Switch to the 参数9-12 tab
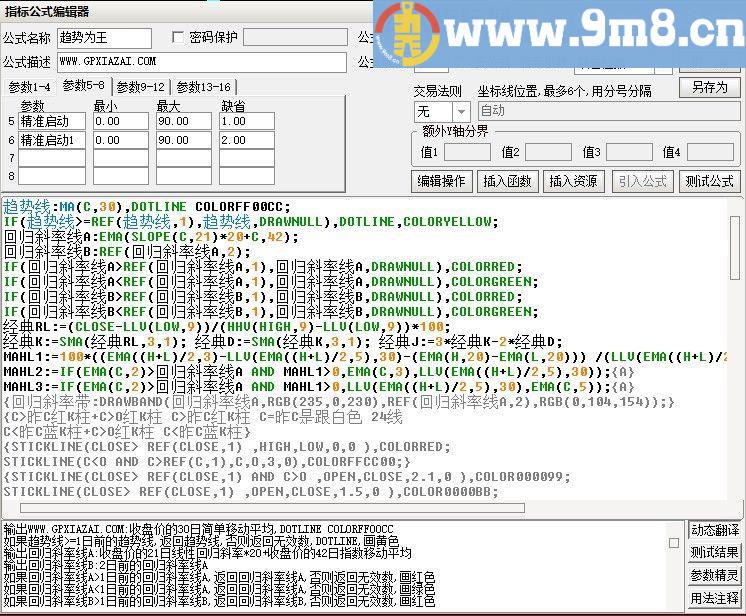746x616 pixels. 142,87
